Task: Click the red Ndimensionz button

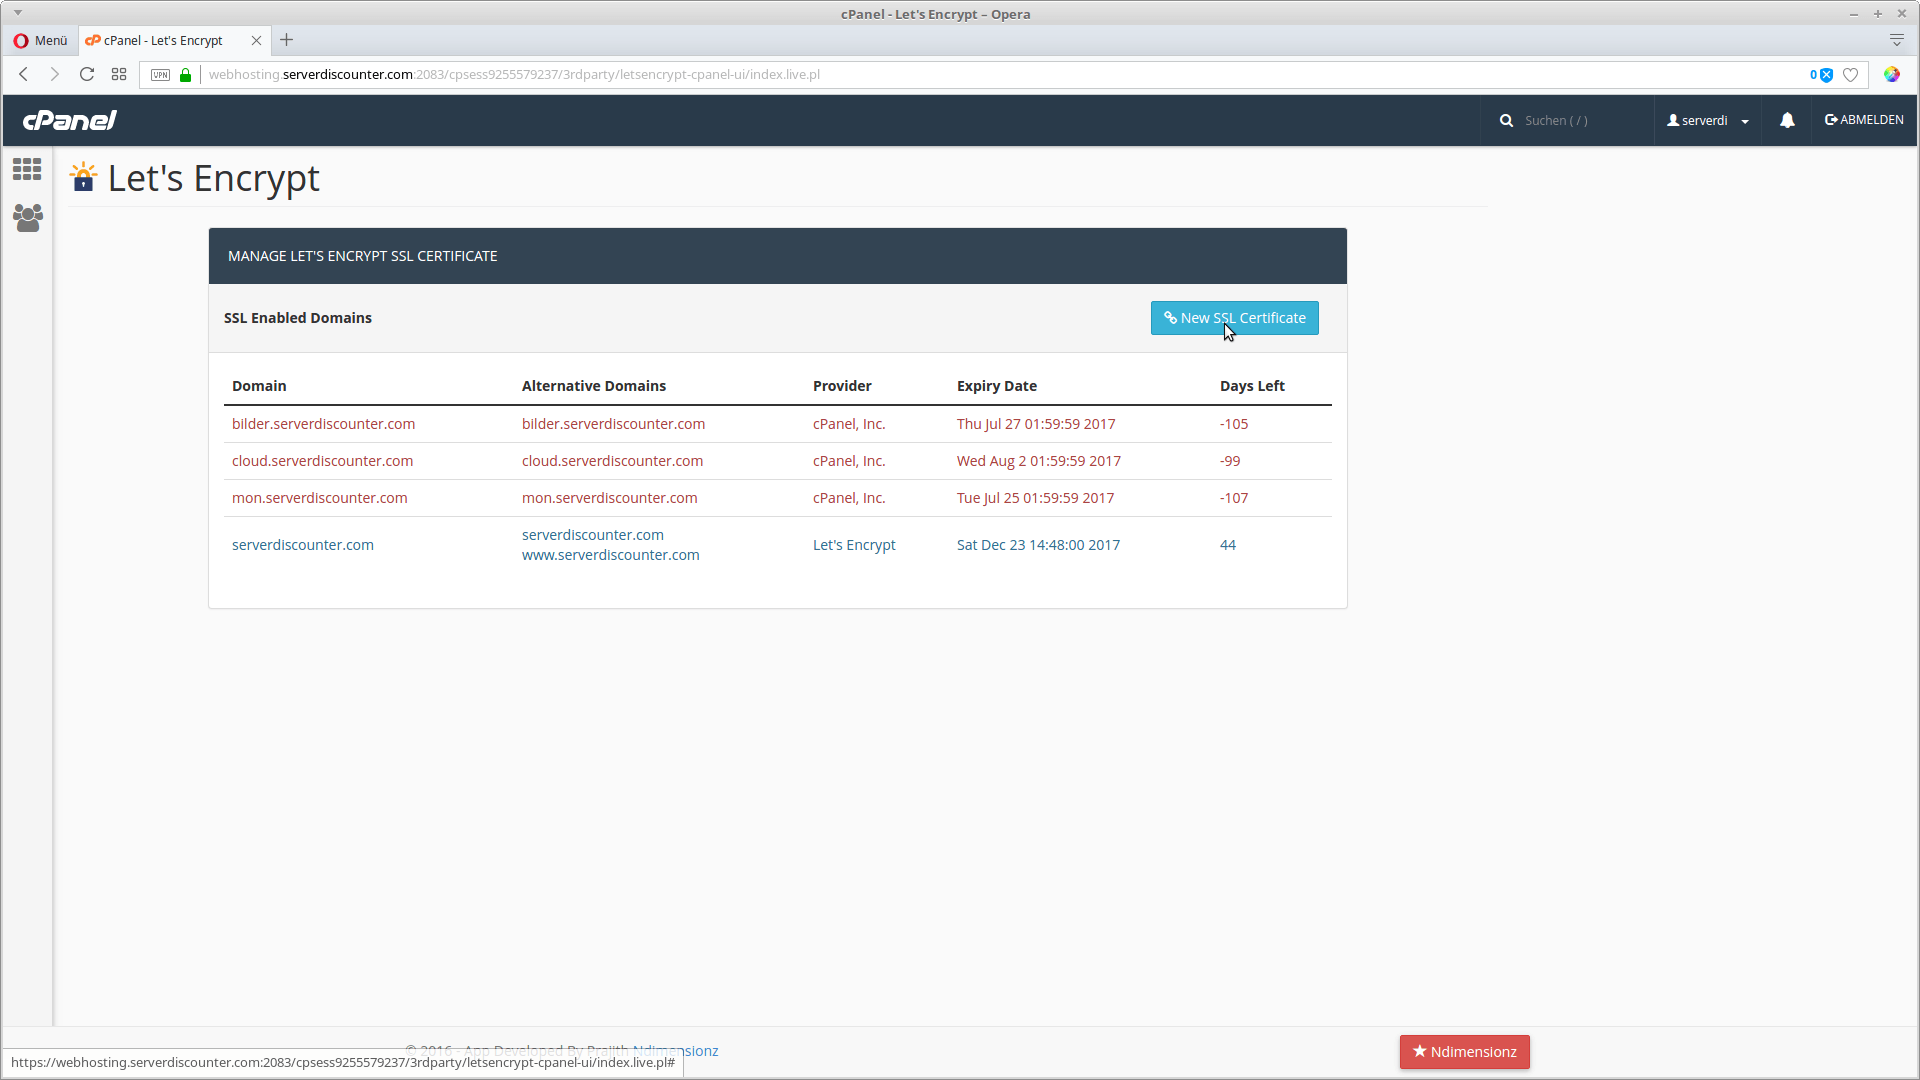Action: [x=1464, y=1052]
